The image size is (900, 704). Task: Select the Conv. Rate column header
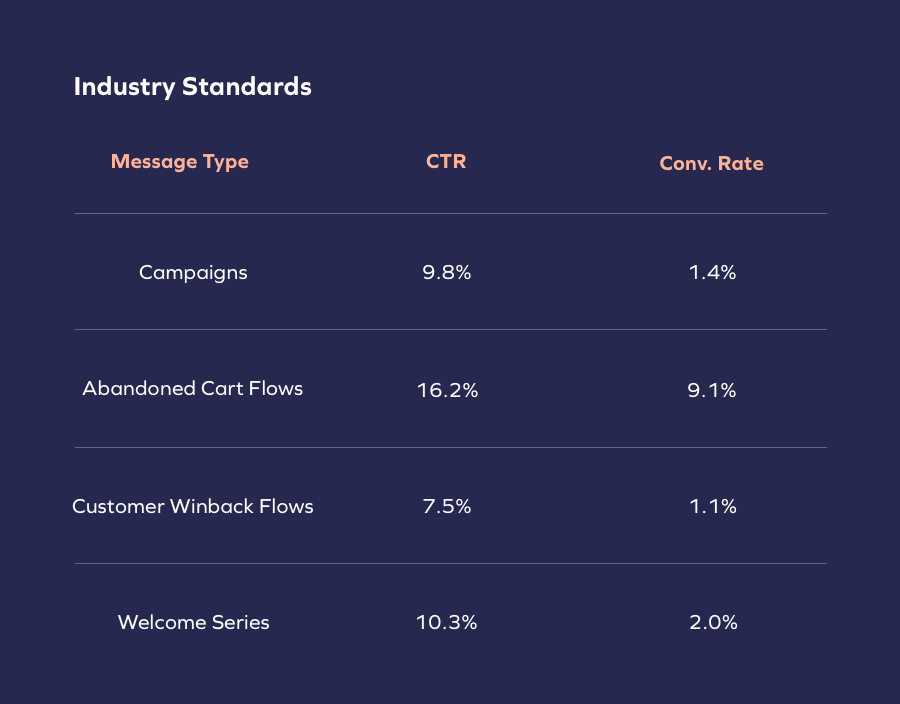(x=711, y=164)
